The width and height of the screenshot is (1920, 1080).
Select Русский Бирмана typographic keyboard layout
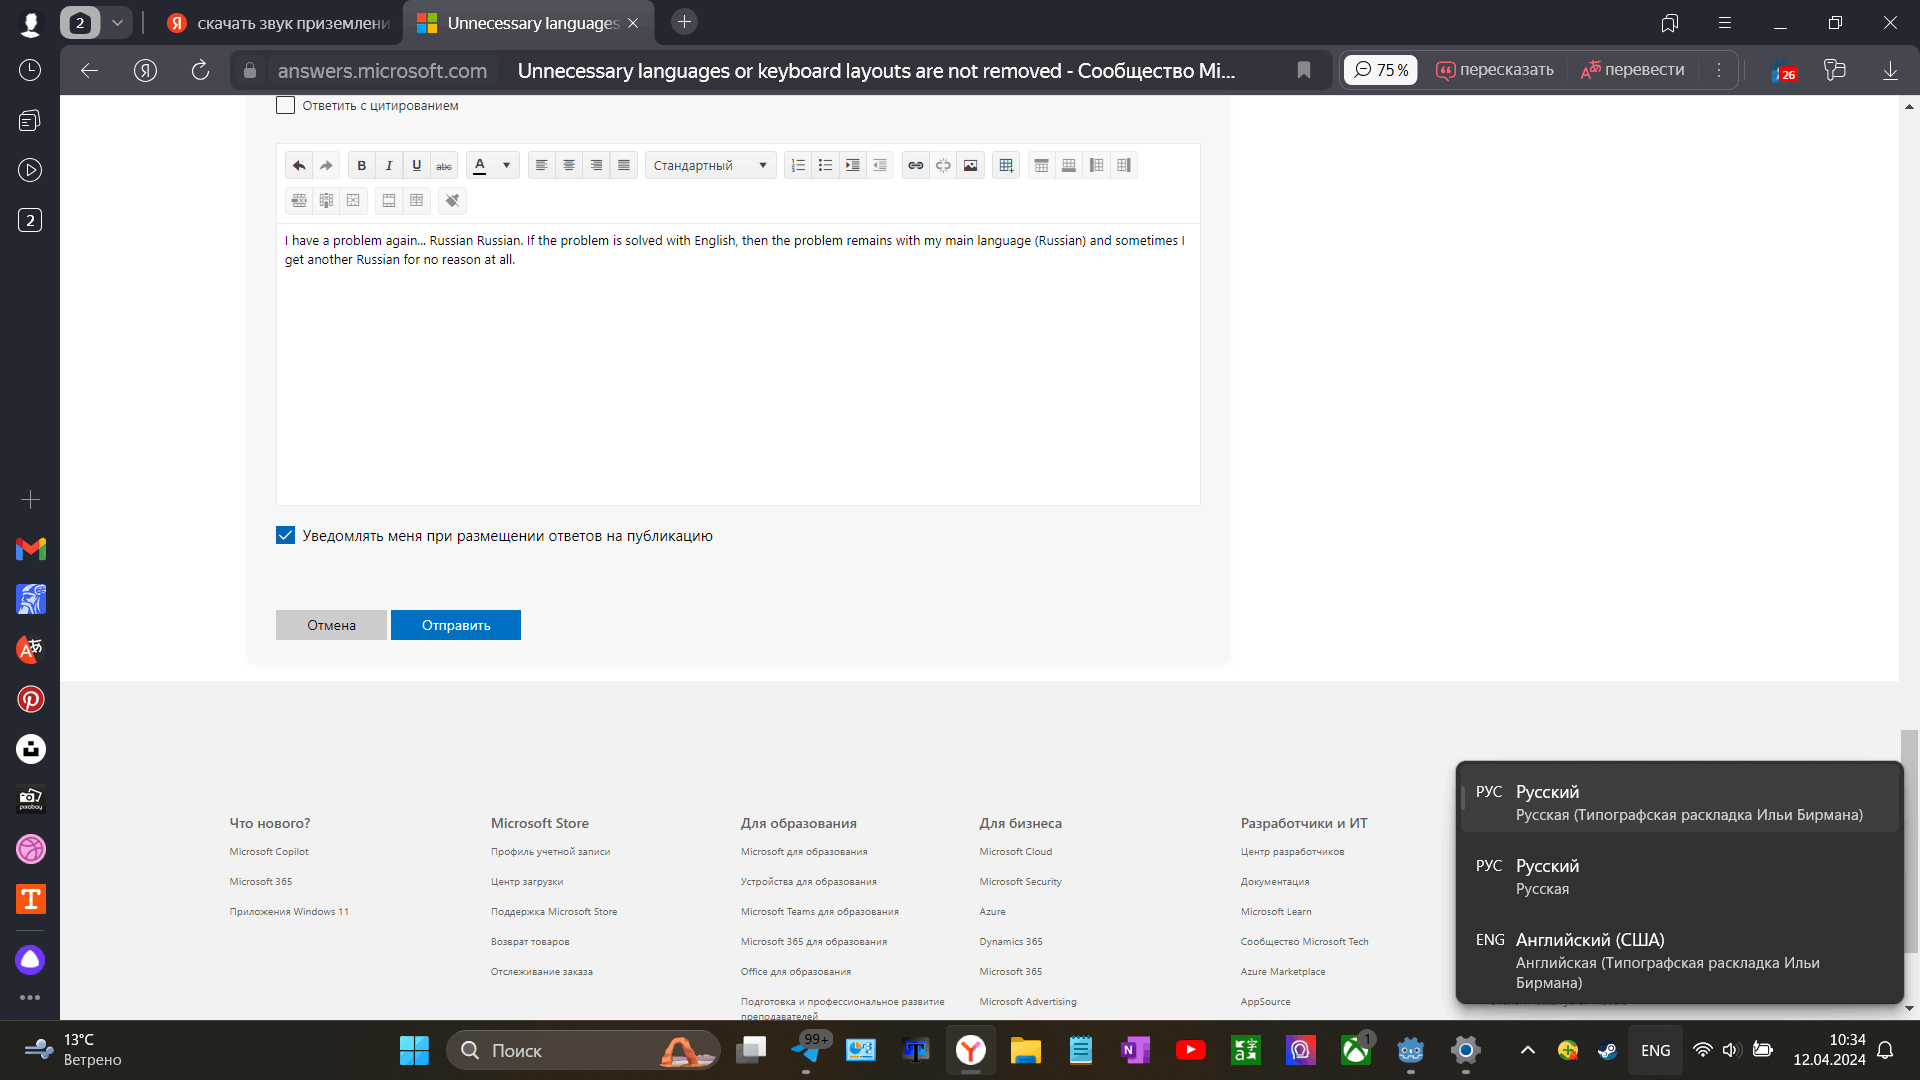[1679, 802]
